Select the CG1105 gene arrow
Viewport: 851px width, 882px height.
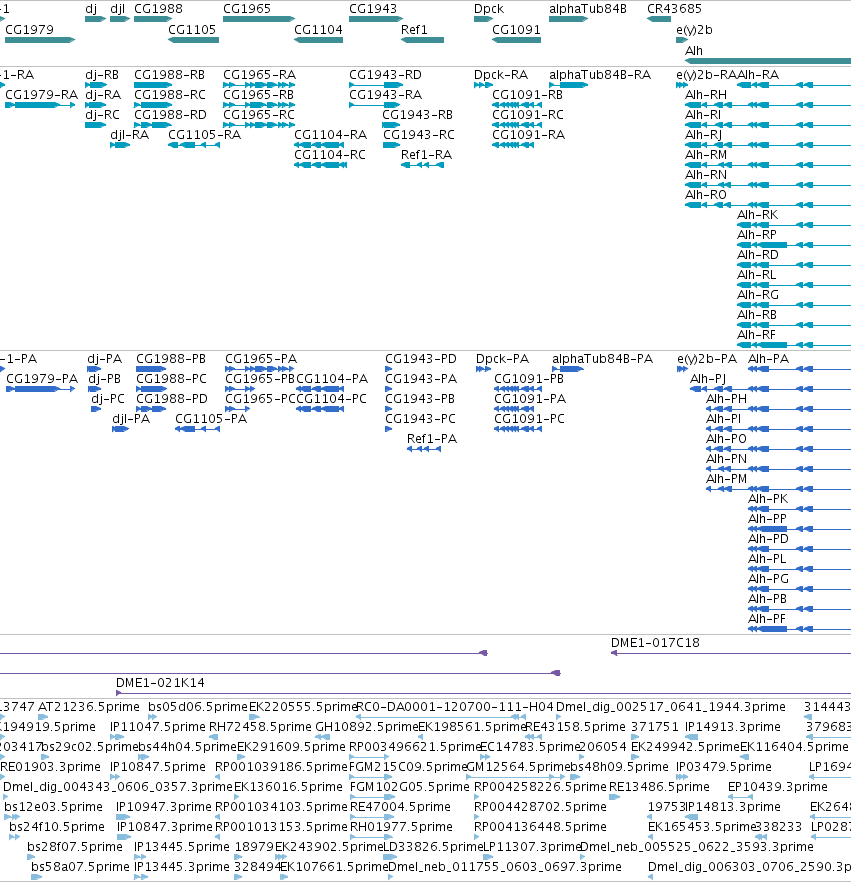[193, 40]
